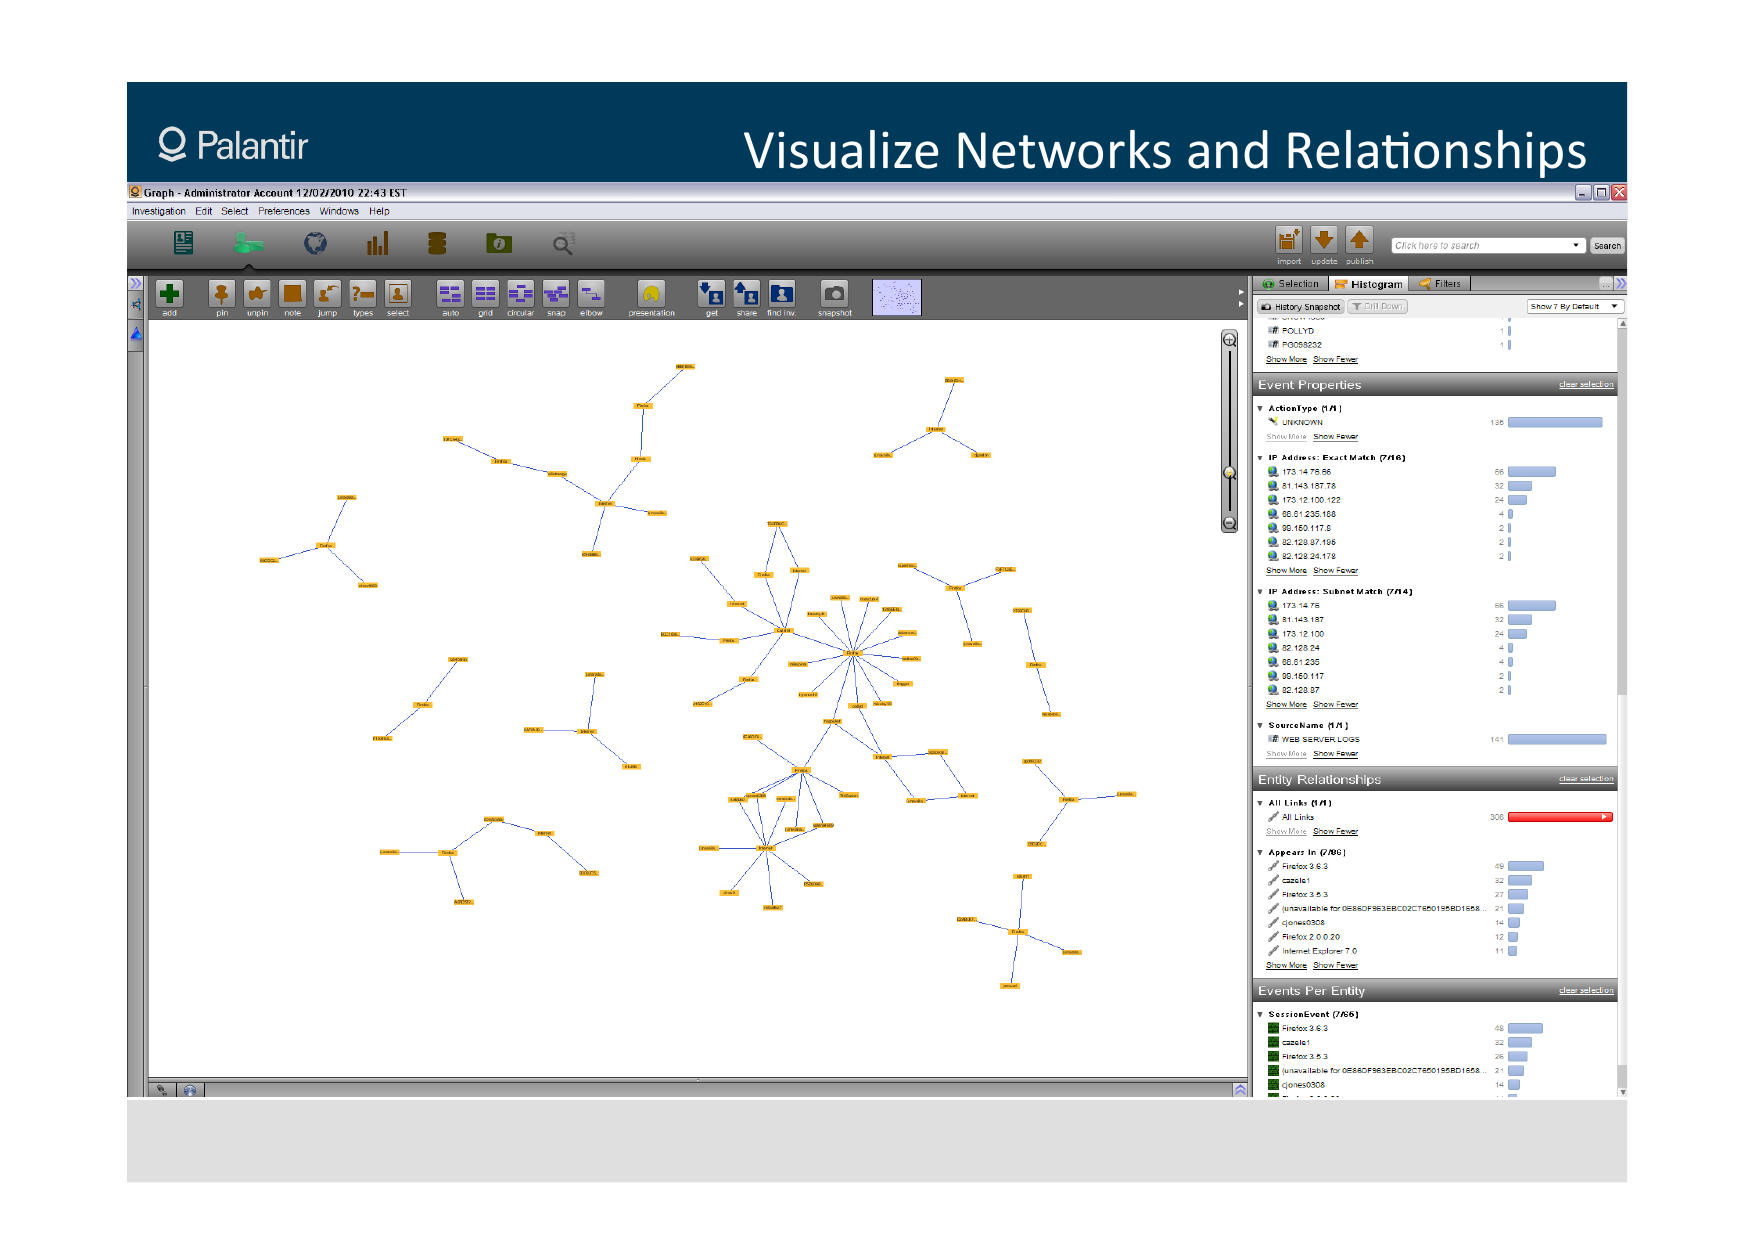The image size is (1755, 1240).
Task: Open the info folder application icon
Action: [499, 243]
